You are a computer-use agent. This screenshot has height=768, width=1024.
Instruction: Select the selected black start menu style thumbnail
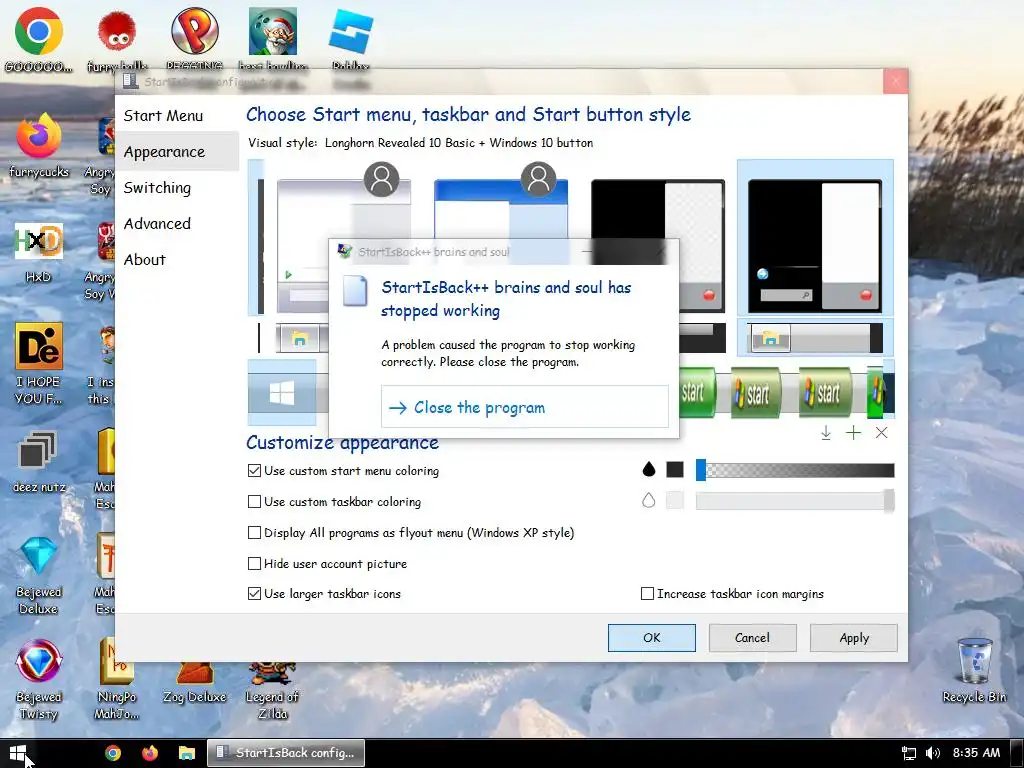point(815,238)
